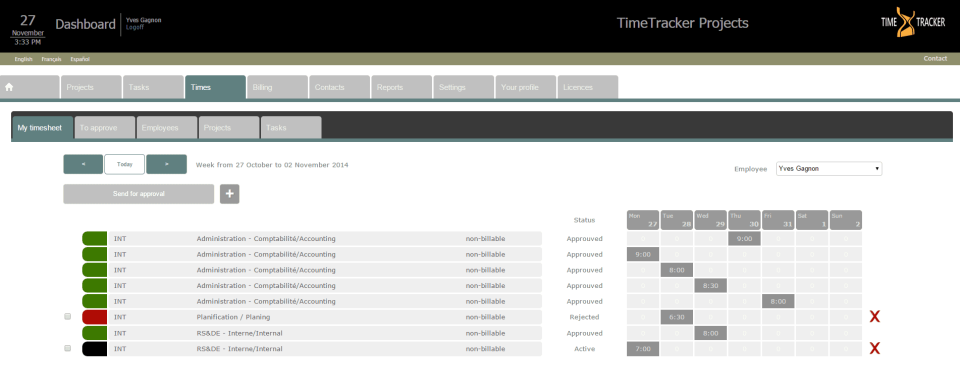The width and height of the screenshot is (960, 383).
Task: Open the Projects main tab
Action: coord(91,87)
